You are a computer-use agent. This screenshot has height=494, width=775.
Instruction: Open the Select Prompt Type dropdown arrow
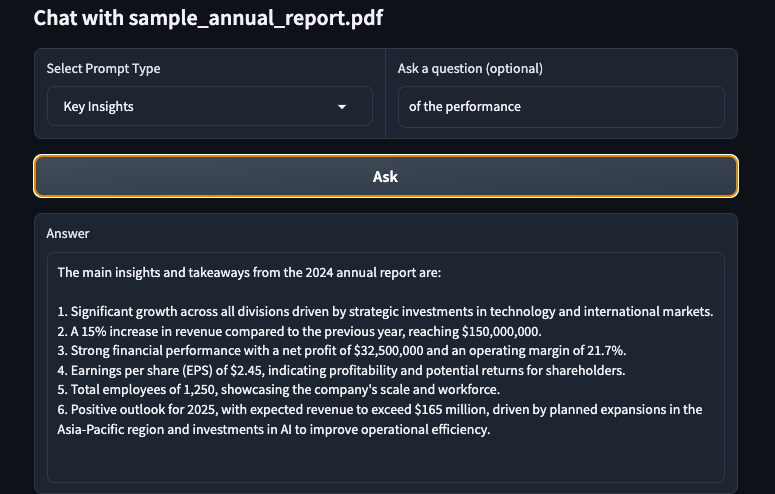[342, 107]
